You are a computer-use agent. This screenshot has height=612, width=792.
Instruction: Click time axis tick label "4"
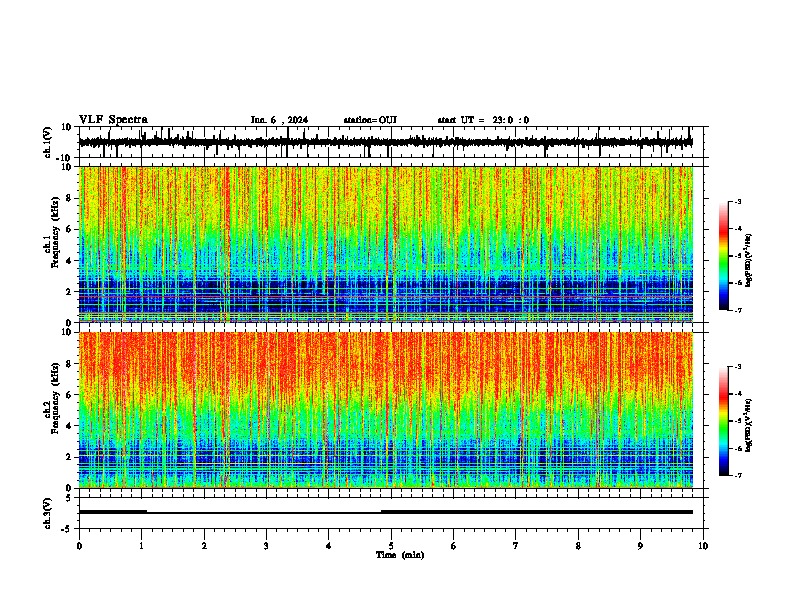pos(329,546)
